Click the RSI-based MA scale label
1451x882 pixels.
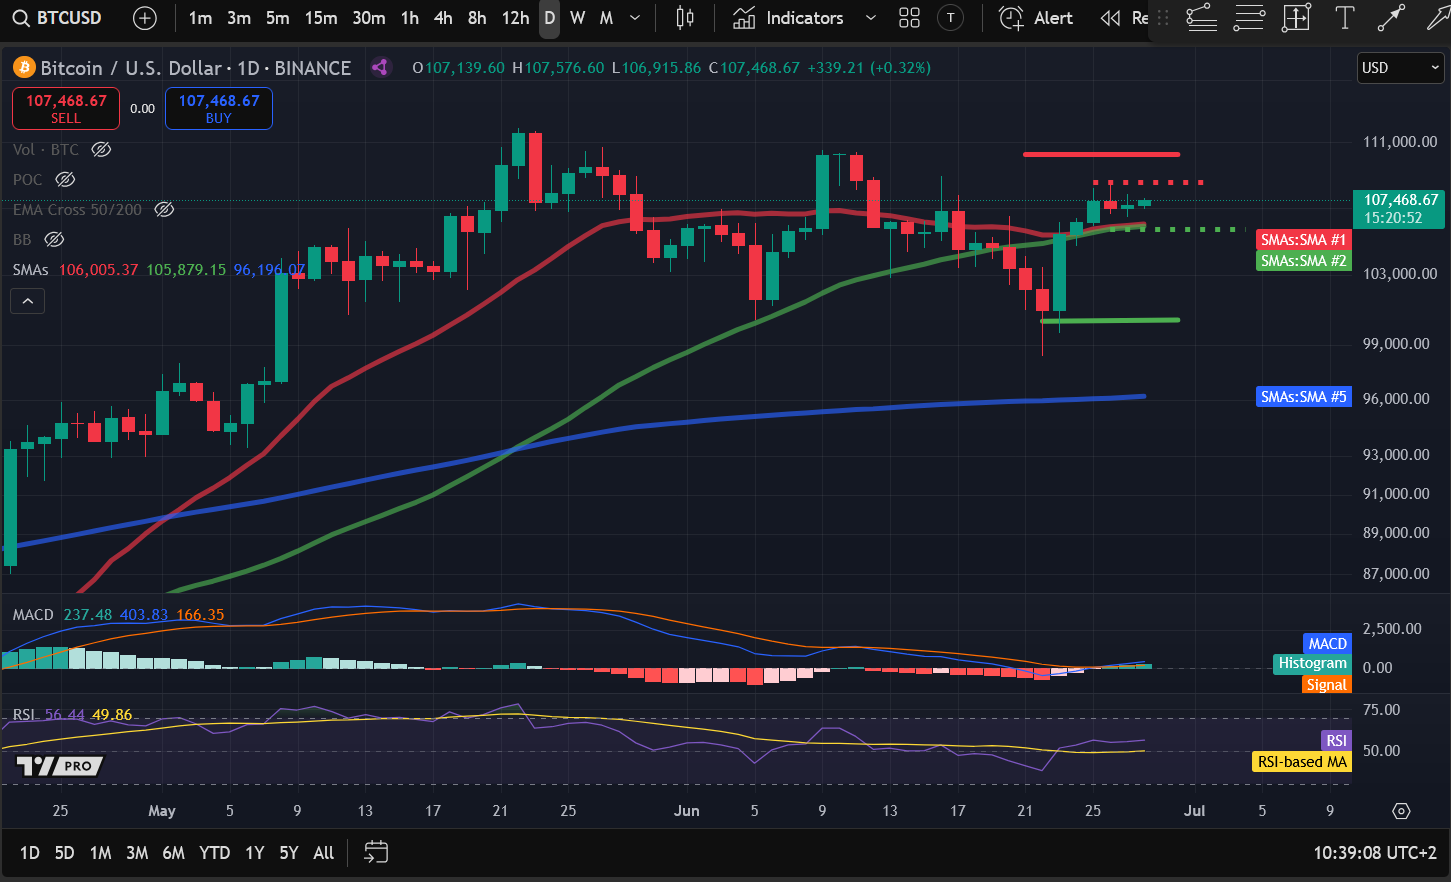(1301, 762)
